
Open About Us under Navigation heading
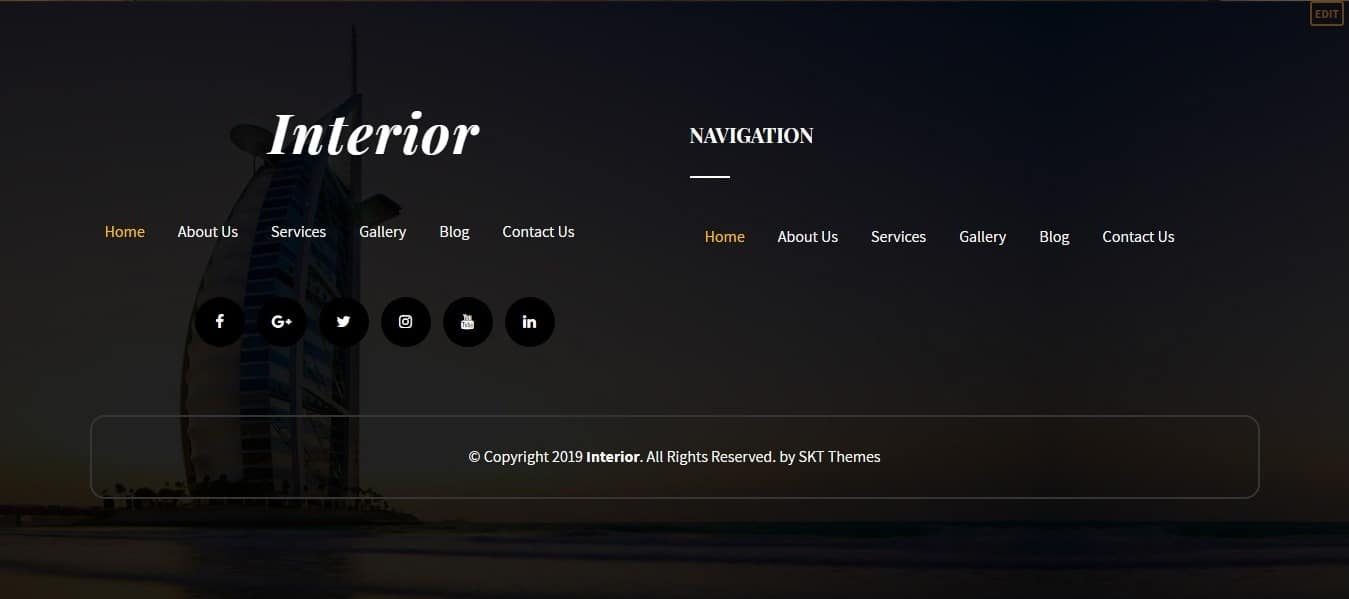coord(808,237)
